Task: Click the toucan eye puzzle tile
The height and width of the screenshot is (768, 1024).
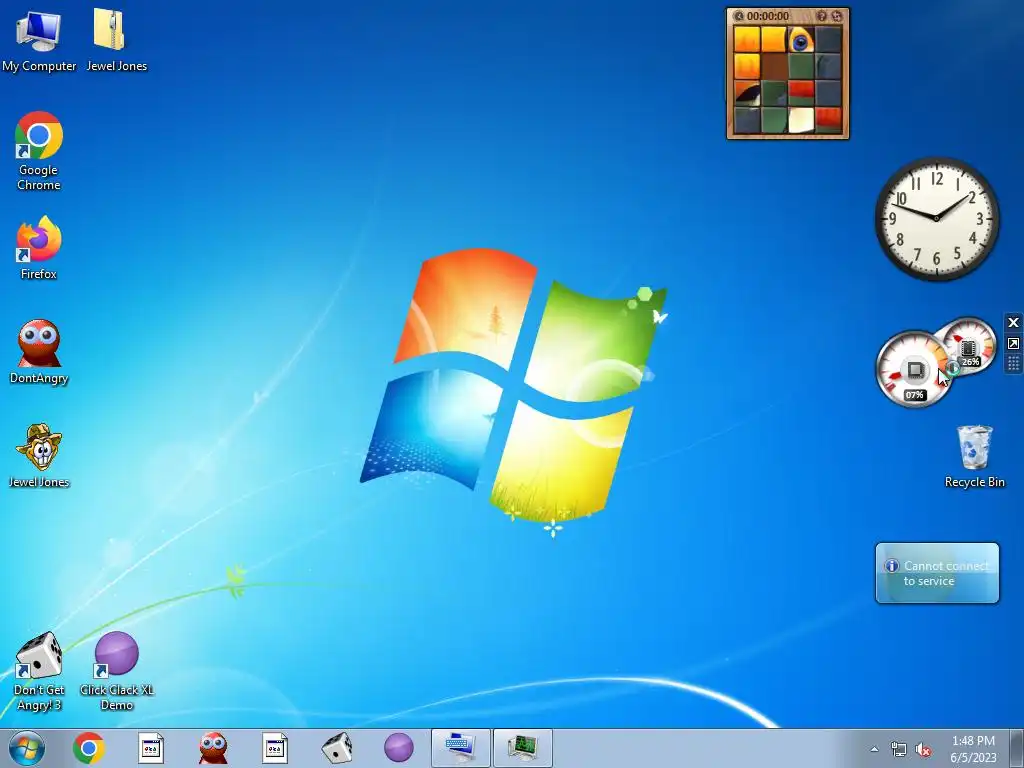Action: click(x=801, y=40)
